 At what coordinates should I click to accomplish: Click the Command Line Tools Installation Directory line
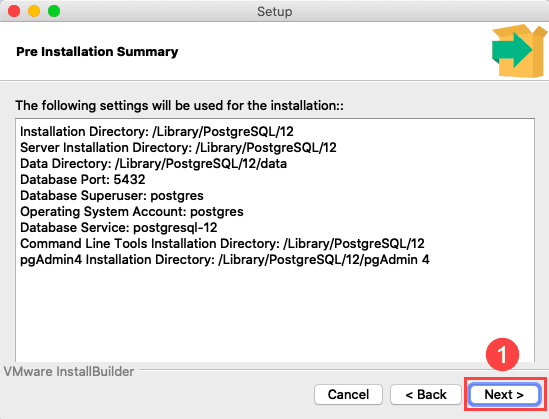pos(222,244)
